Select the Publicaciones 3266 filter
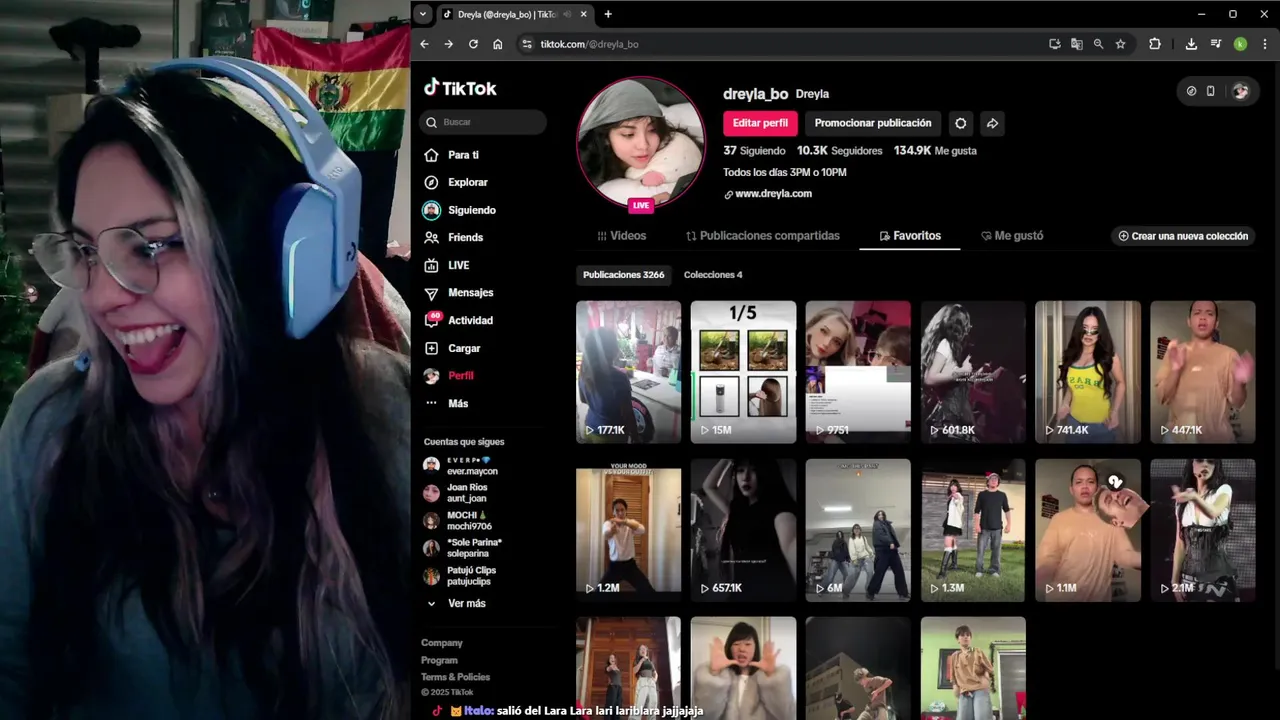Screen dimensions: 1280x720 pyautogui.click(x=623, y=275)
